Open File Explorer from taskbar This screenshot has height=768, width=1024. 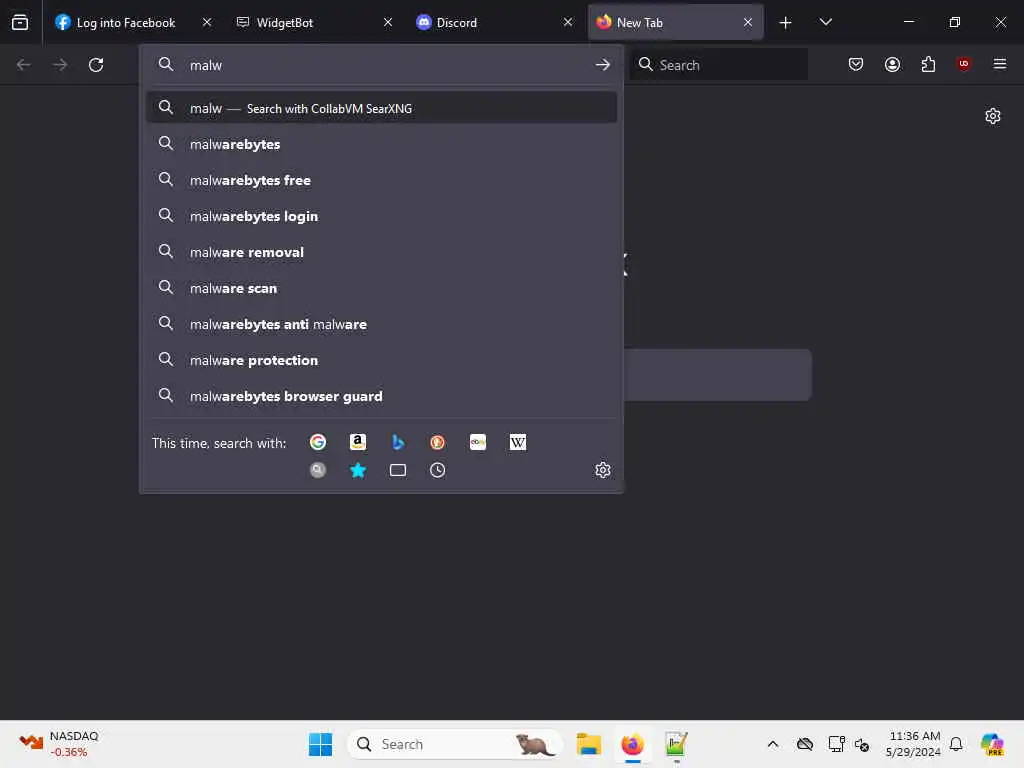(588, 744)
